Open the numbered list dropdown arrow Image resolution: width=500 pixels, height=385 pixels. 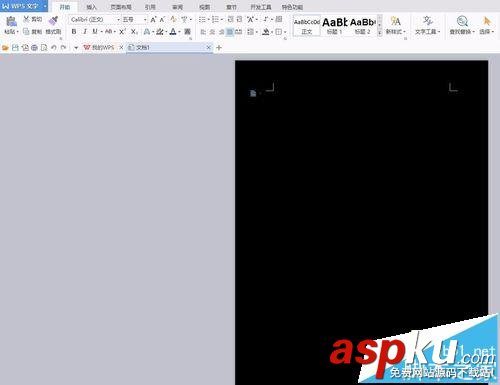click(x=222, y=20)
